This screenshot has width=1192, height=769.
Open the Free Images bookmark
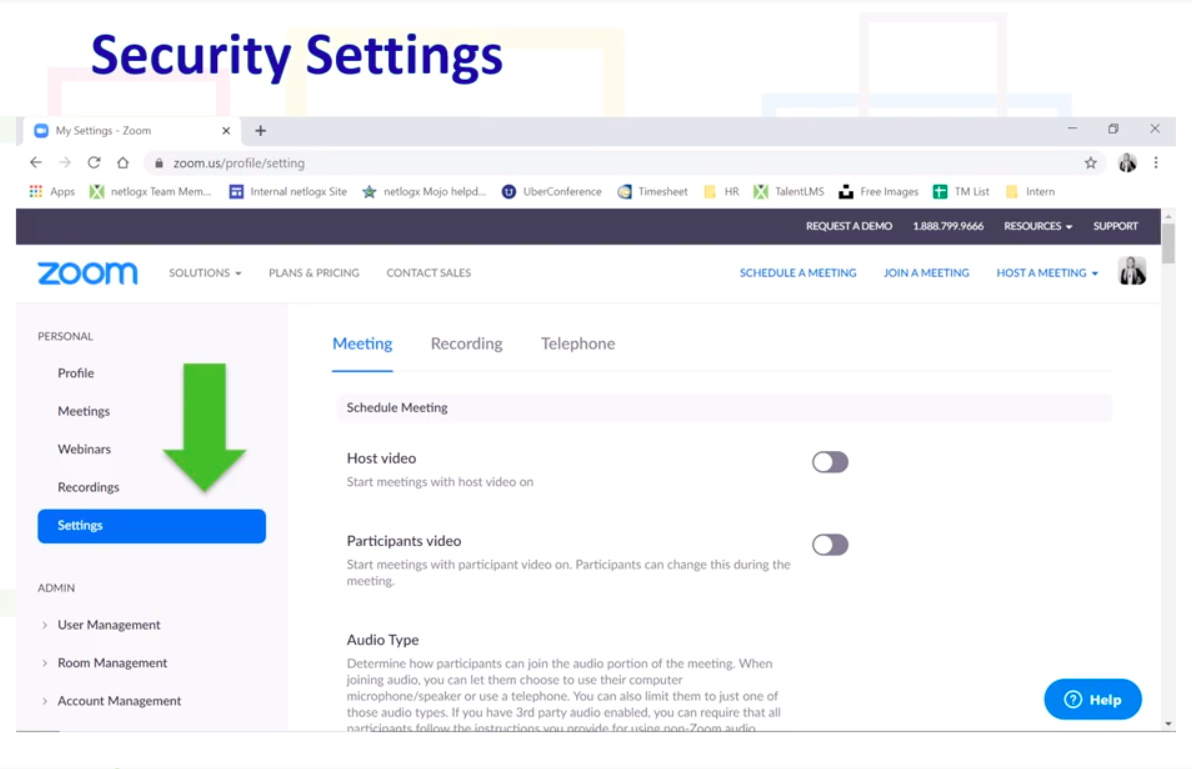[x=878, y=191]
